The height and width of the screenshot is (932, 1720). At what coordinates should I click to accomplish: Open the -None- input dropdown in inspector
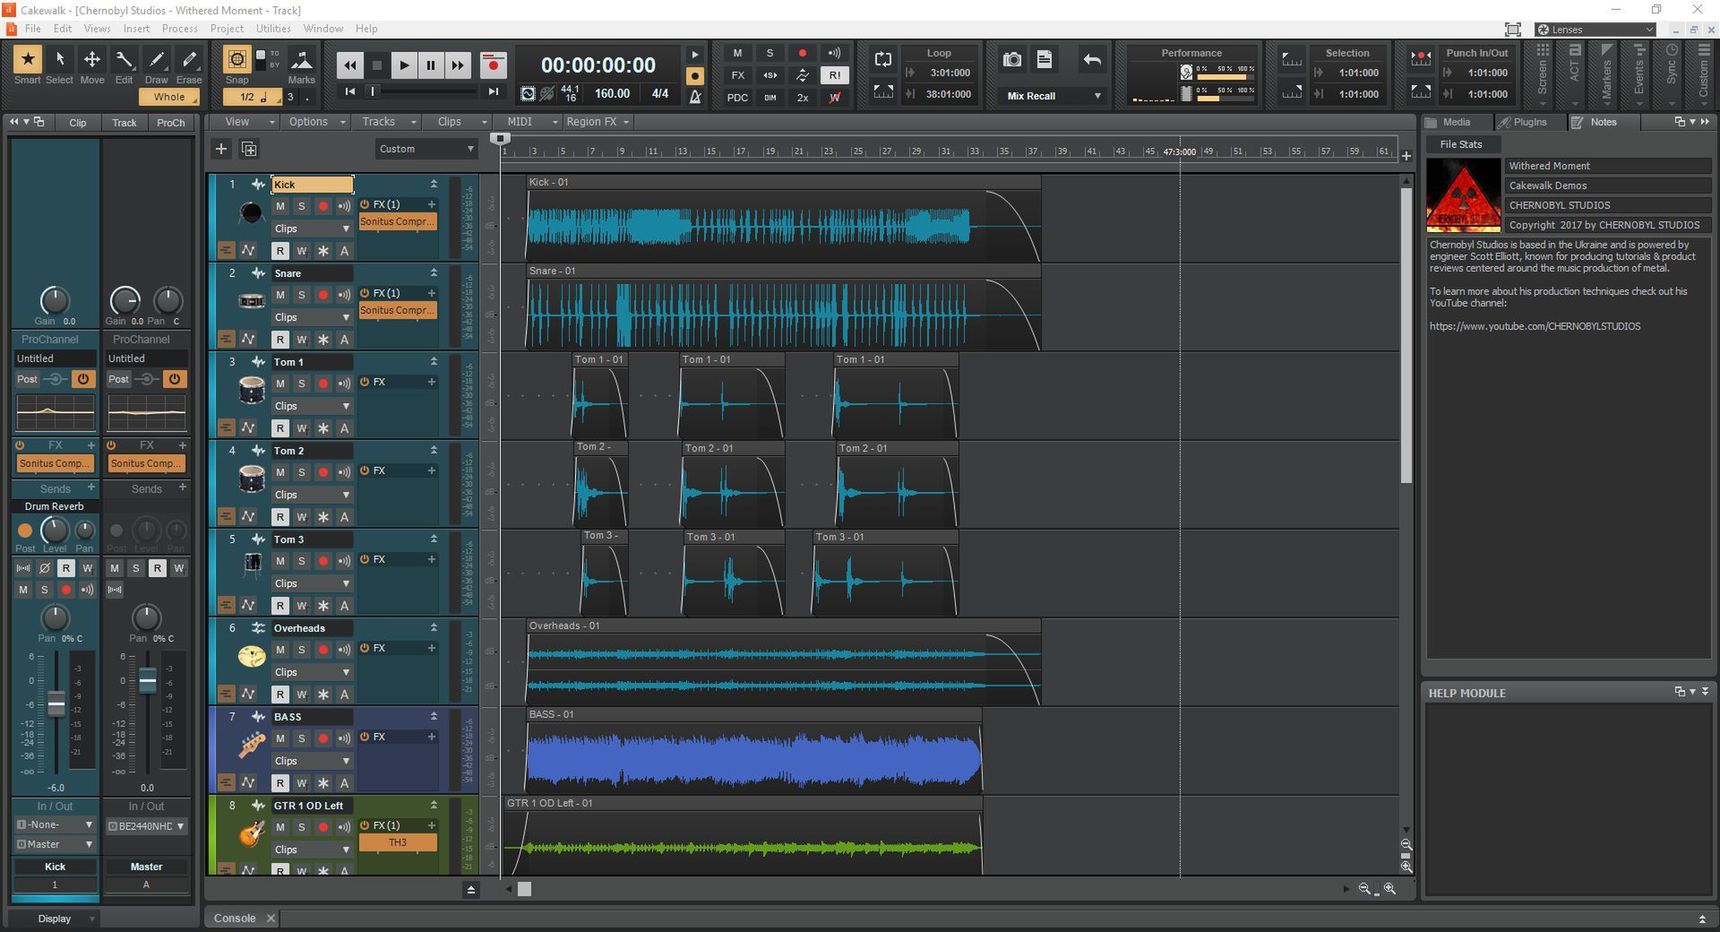coord(55,825)
